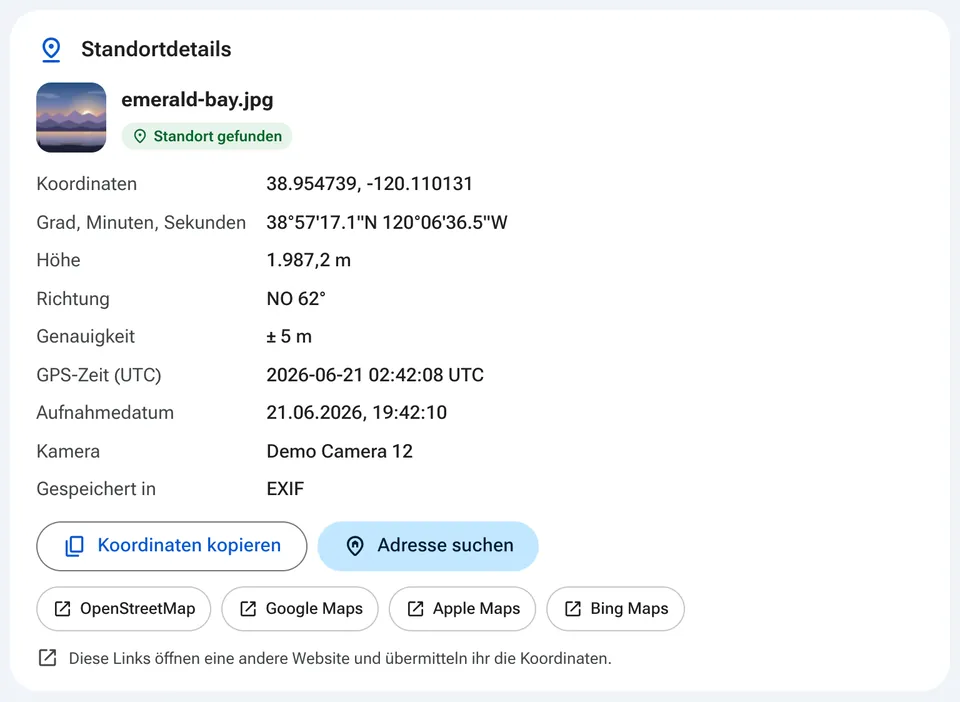
Task: Click the copy icon in Koordinaten kopieren
Action: coord(75,546)
